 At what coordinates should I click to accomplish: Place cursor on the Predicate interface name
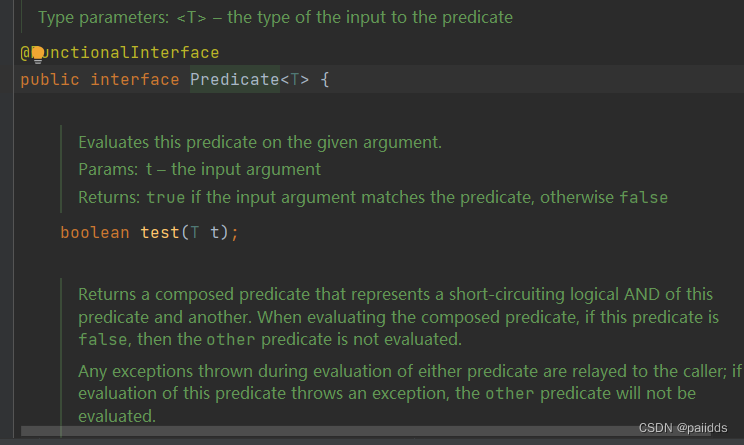pos(233,79)
